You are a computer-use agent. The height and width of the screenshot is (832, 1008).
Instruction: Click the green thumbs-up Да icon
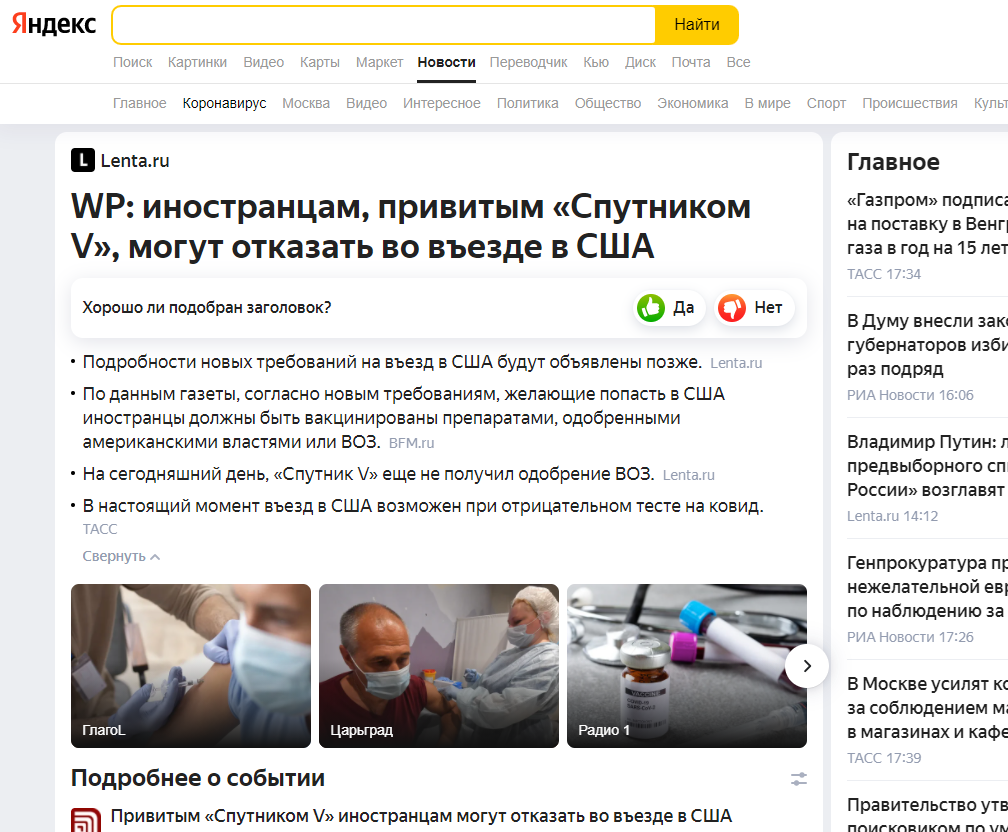pos(651,308)
